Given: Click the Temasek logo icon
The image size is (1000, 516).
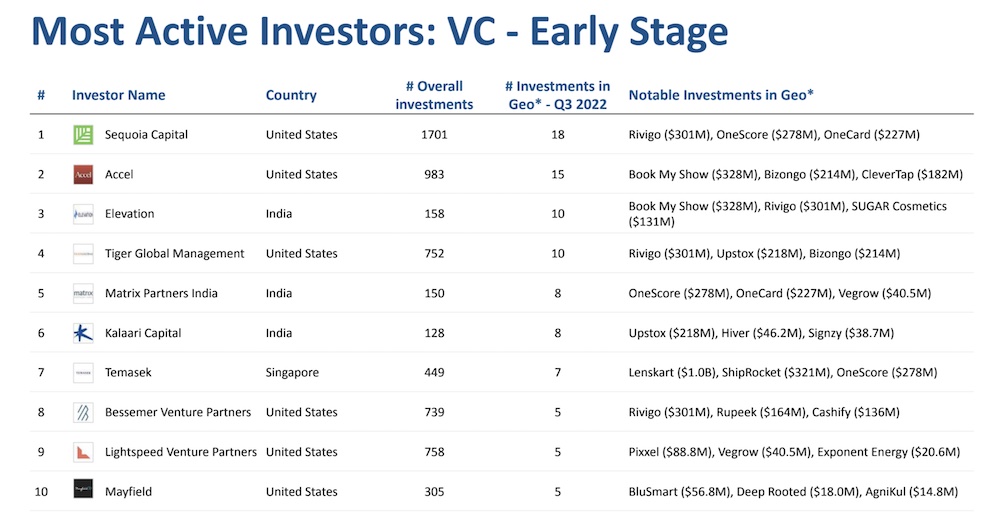Looking at the screenshot, I should [83, 373].
